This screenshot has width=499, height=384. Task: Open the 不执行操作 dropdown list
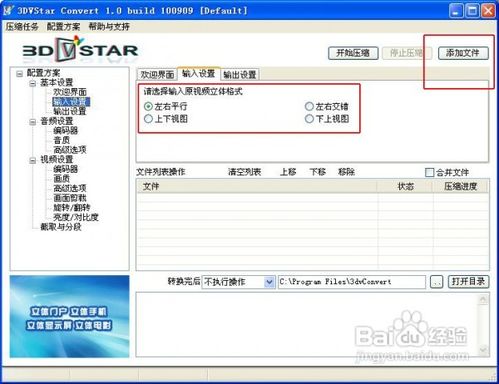click(269, 282)
